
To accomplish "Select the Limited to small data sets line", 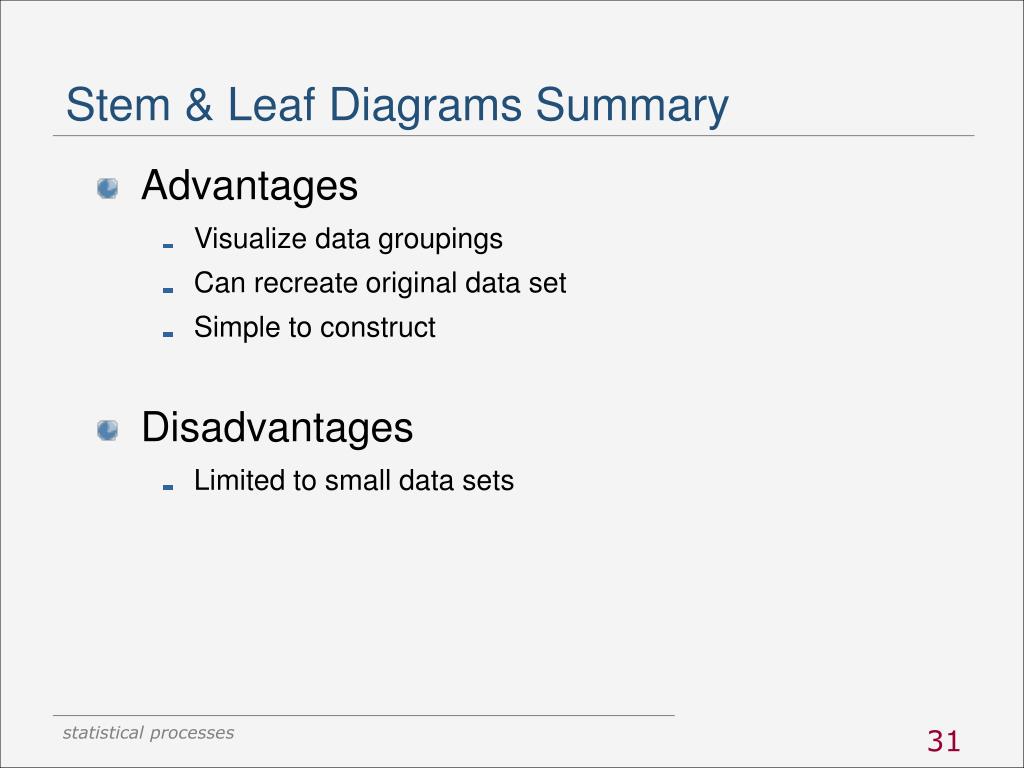I will (354, 481).
